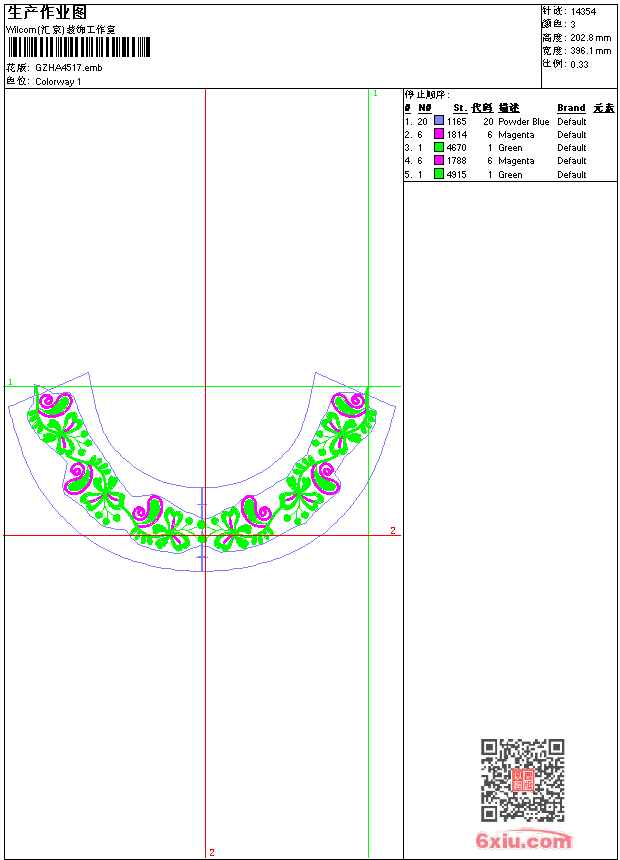Click the 生产作业图 title
The image size is (620, 860).
coord(47,12)
